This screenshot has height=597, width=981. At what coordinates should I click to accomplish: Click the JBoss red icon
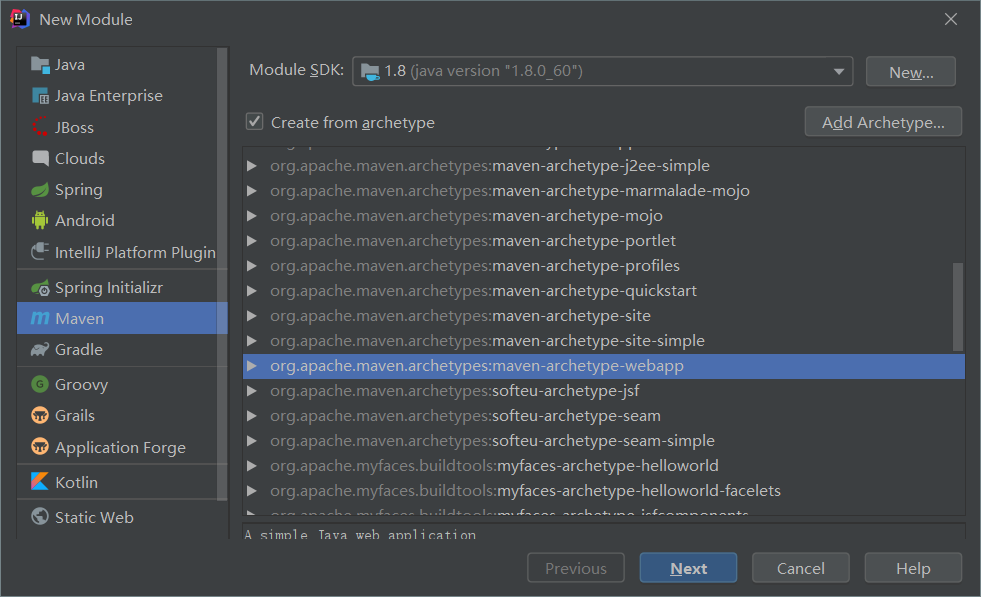pos(40,127)
